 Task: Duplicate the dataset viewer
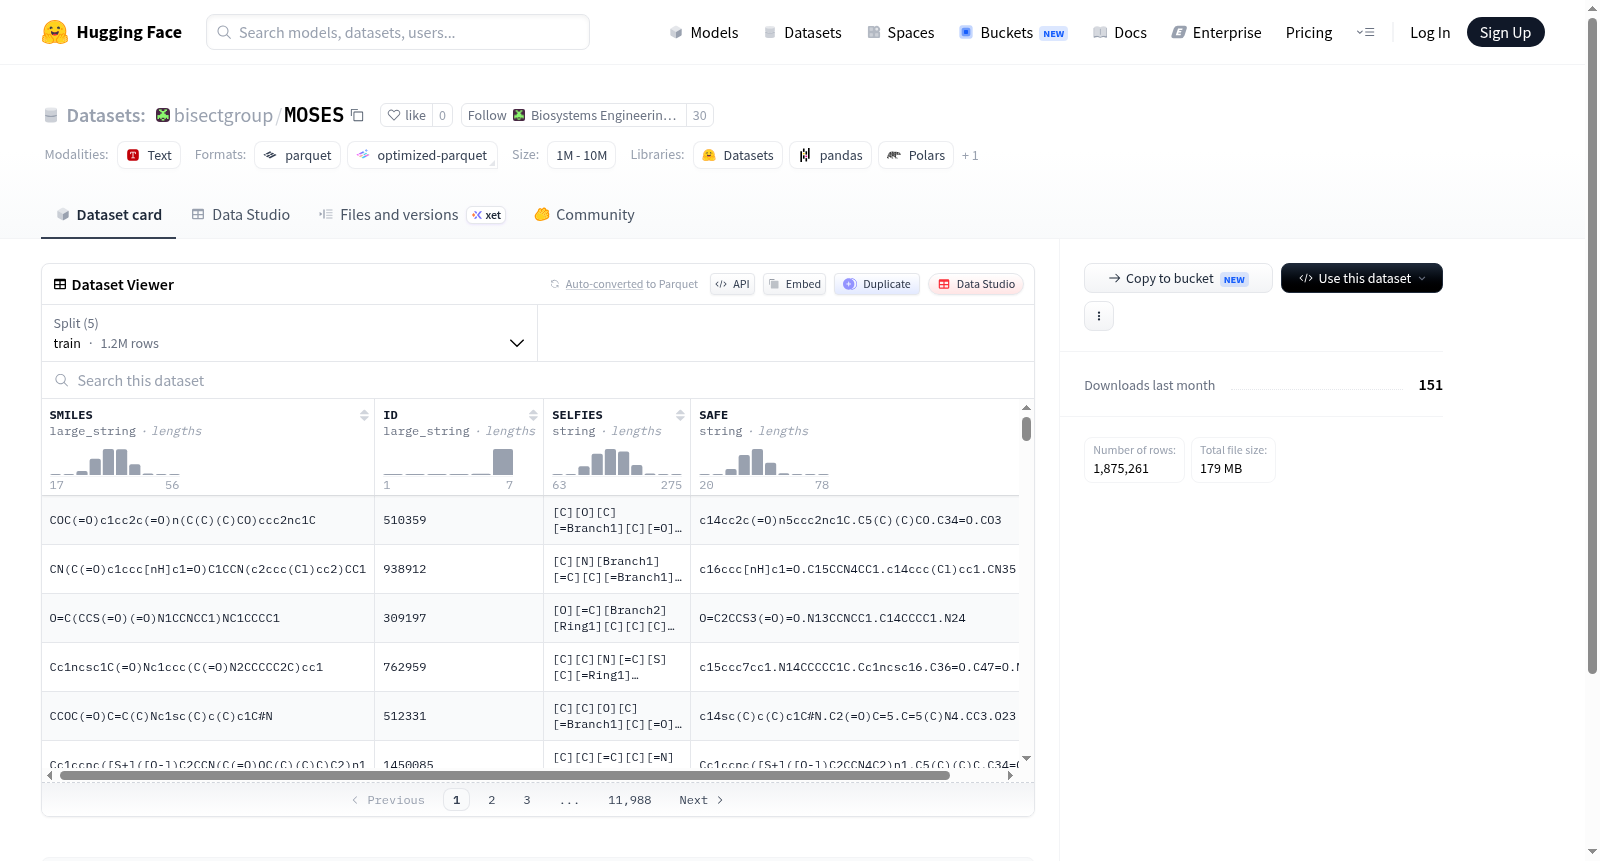877,284
